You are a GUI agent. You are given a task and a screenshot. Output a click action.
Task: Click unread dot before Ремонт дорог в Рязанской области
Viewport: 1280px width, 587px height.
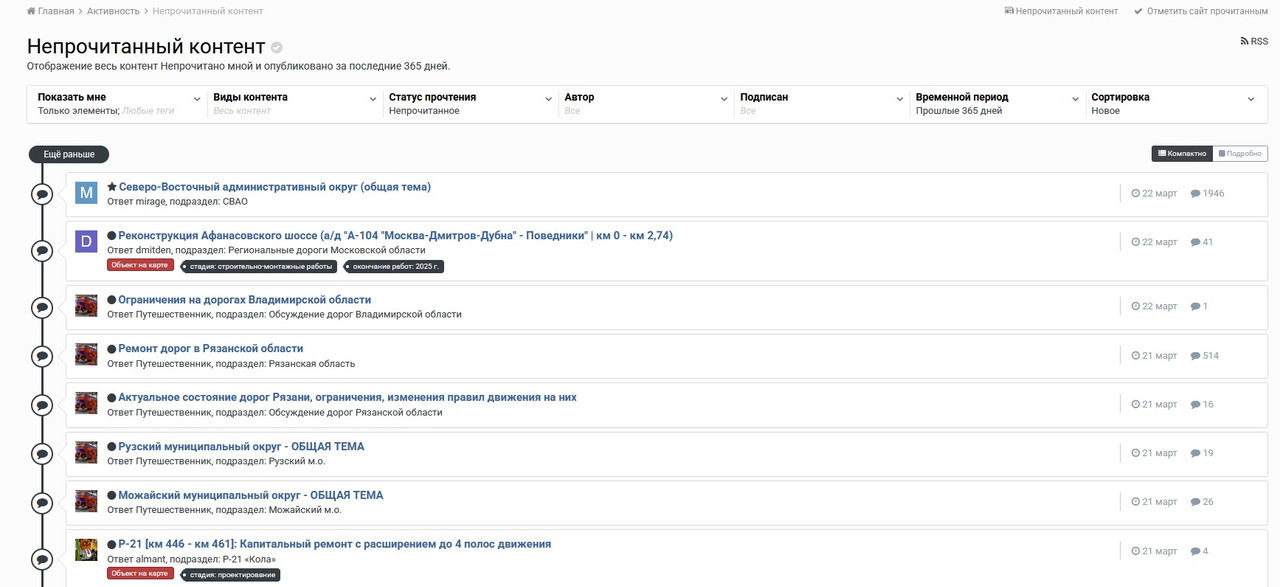[112, 349]
